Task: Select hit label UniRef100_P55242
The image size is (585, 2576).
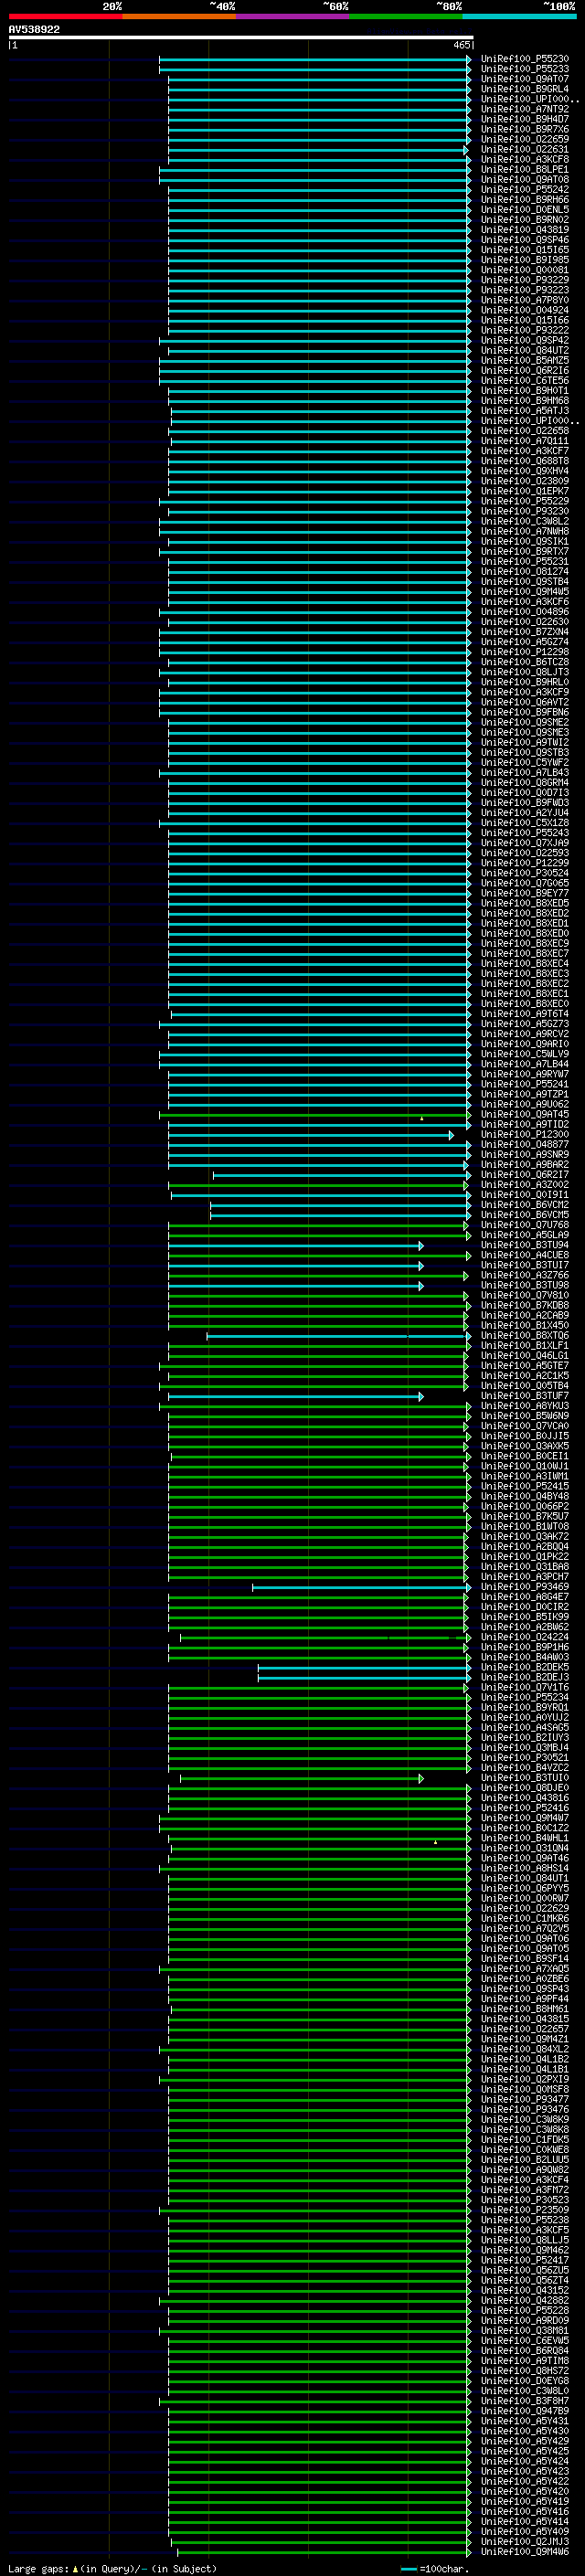Action: (524, 190)
